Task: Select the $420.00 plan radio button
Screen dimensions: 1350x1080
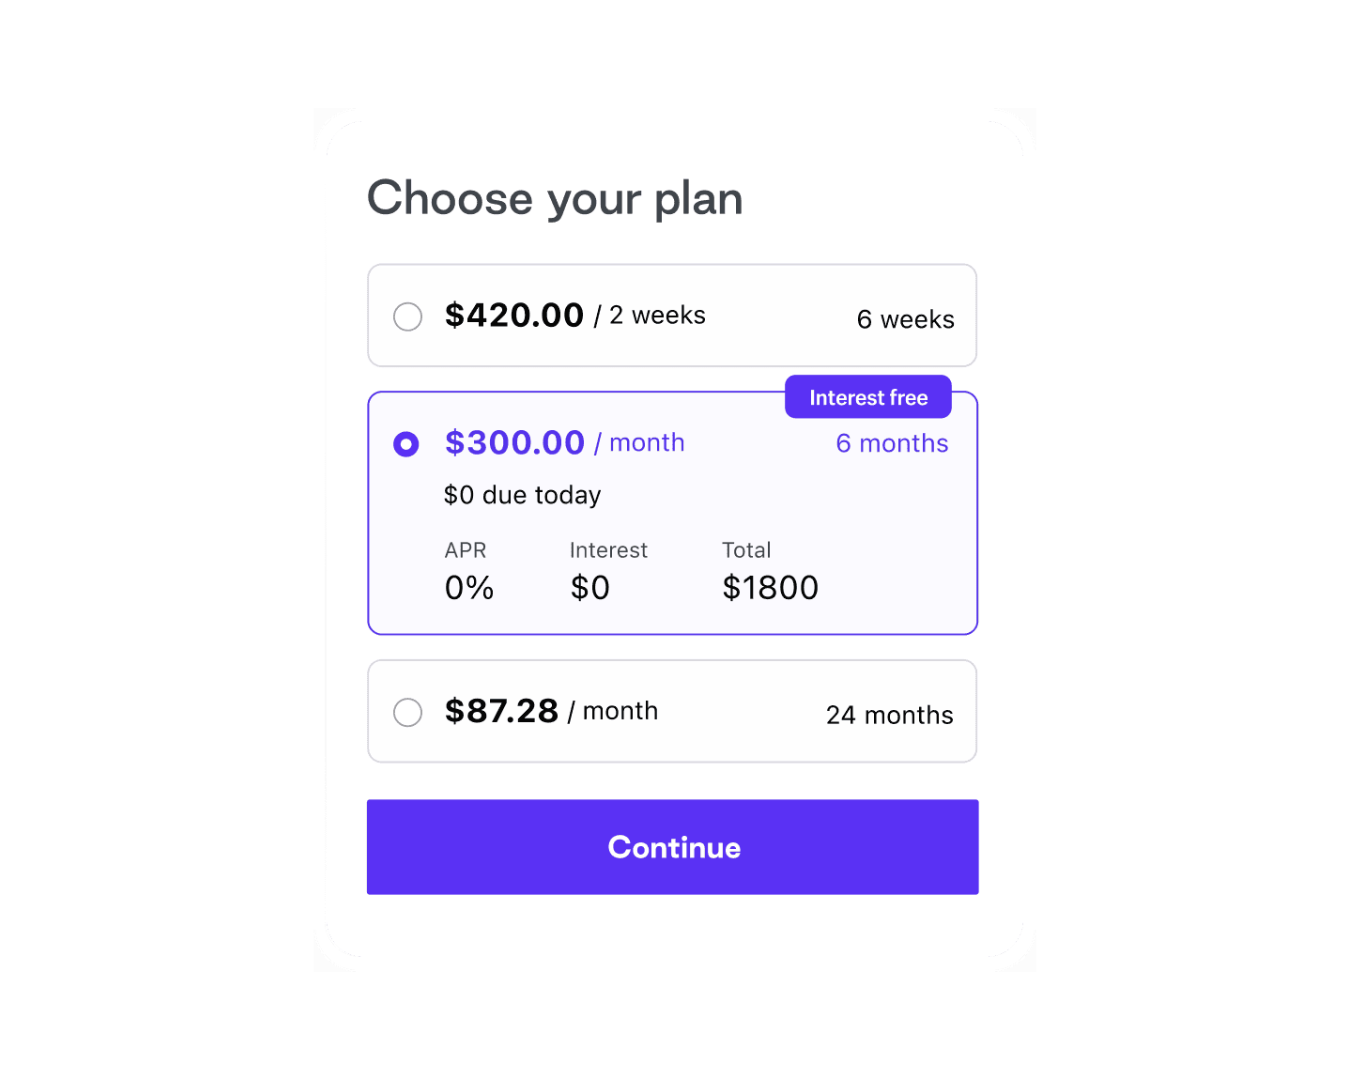Action: click(407, 317)
